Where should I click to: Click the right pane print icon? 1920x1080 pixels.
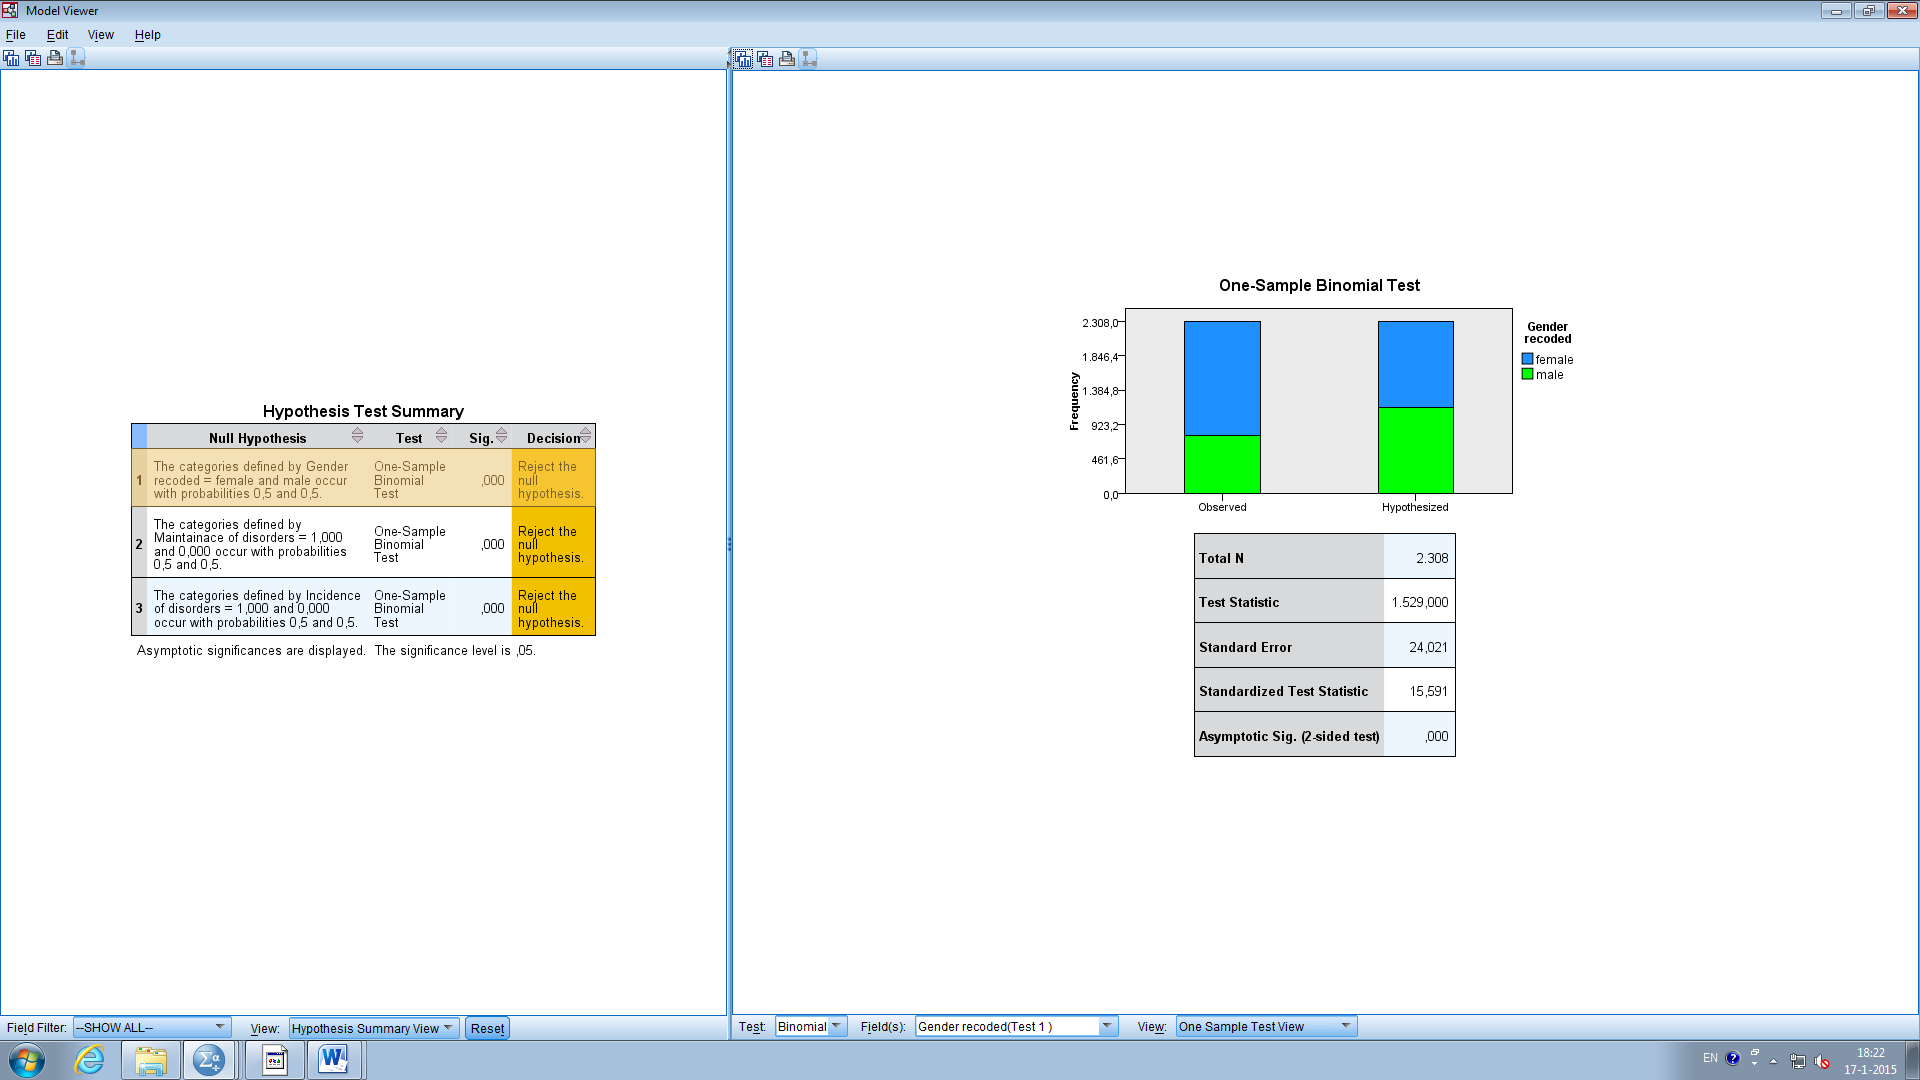(787, 59)
